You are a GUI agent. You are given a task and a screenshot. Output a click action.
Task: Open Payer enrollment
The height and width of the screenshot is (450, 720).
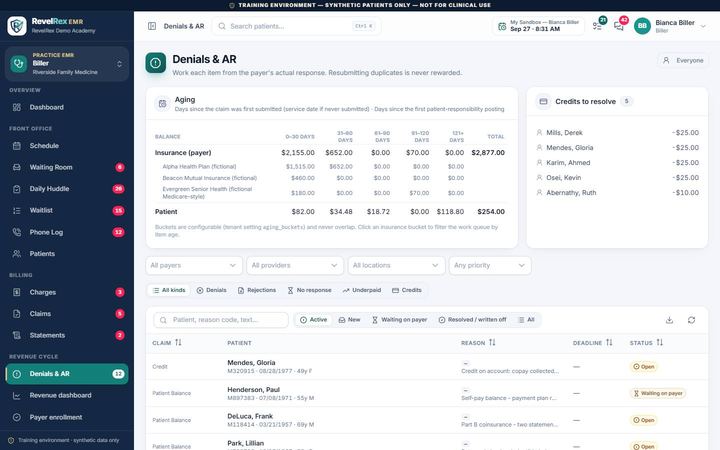(x=67, y=417)
